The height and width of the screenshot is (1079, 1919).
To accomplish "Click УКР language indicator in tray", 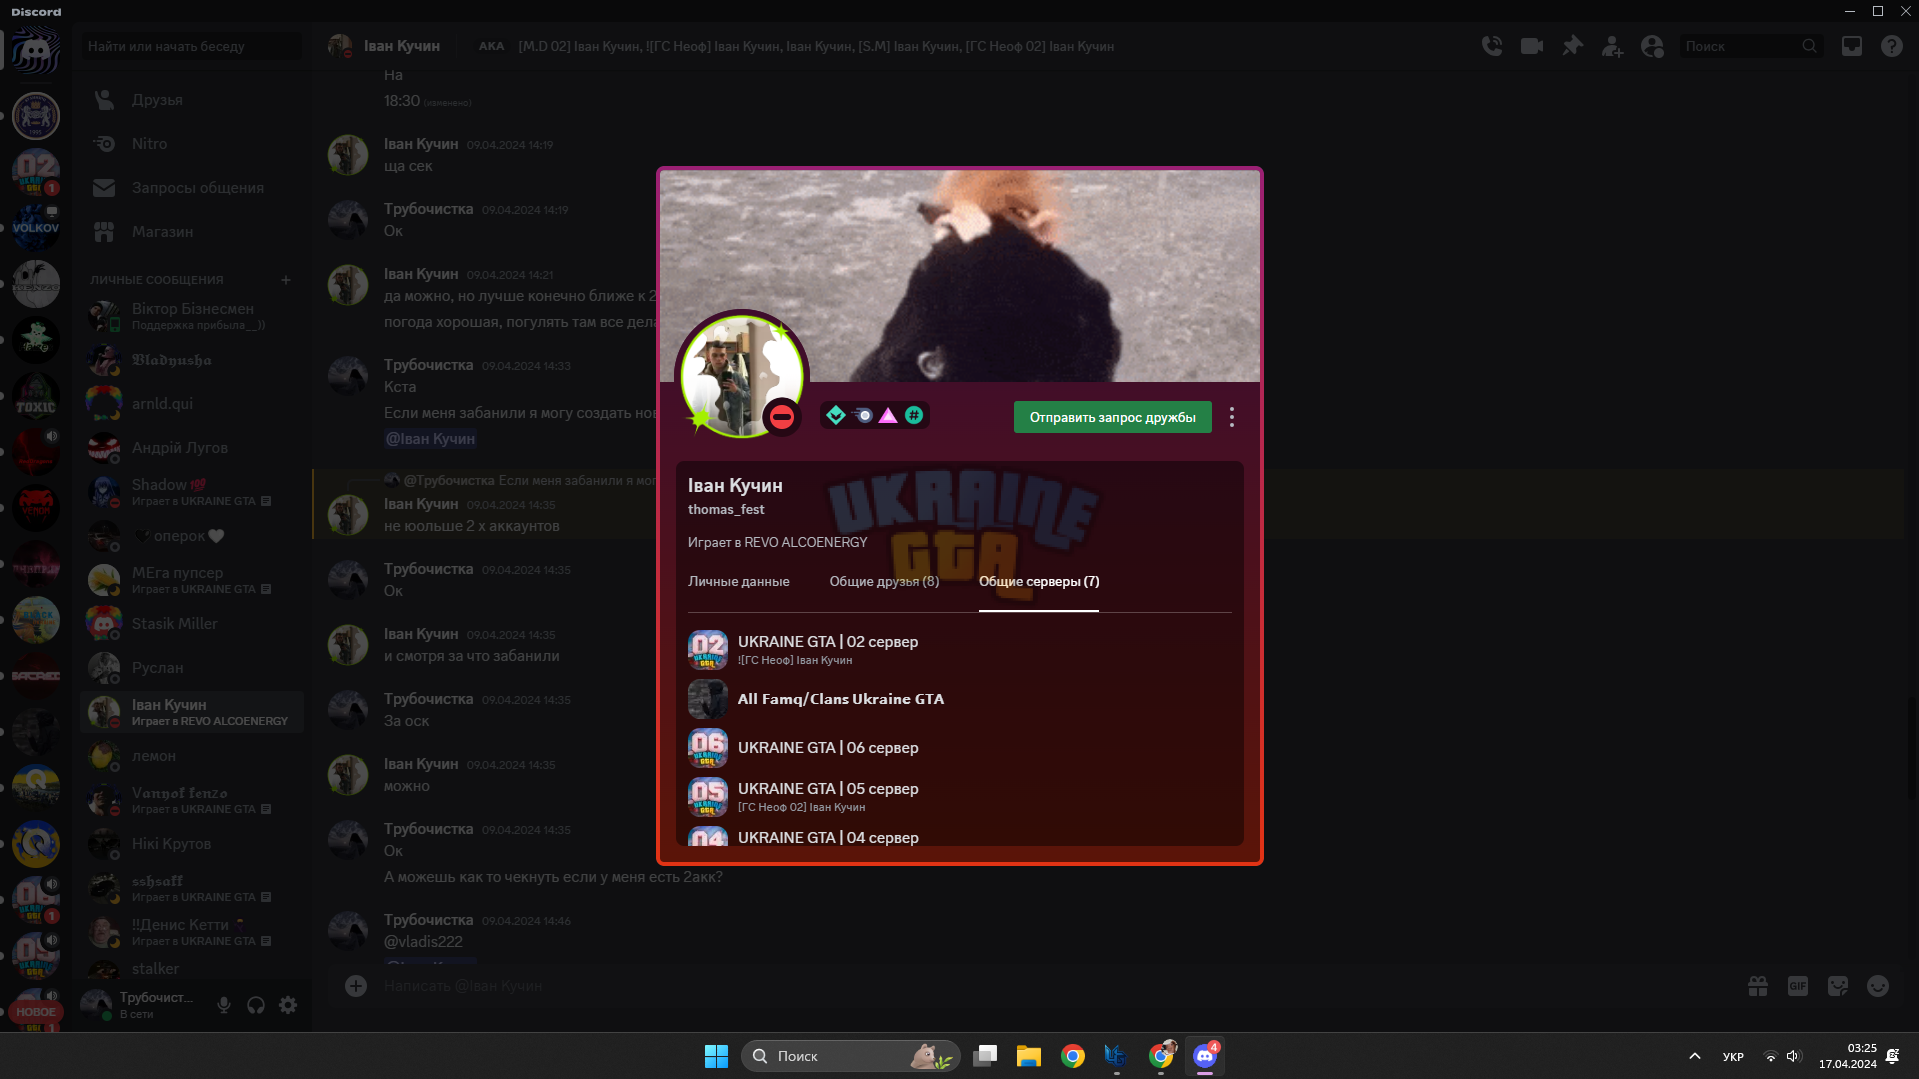I will tap(1733, 1057).
